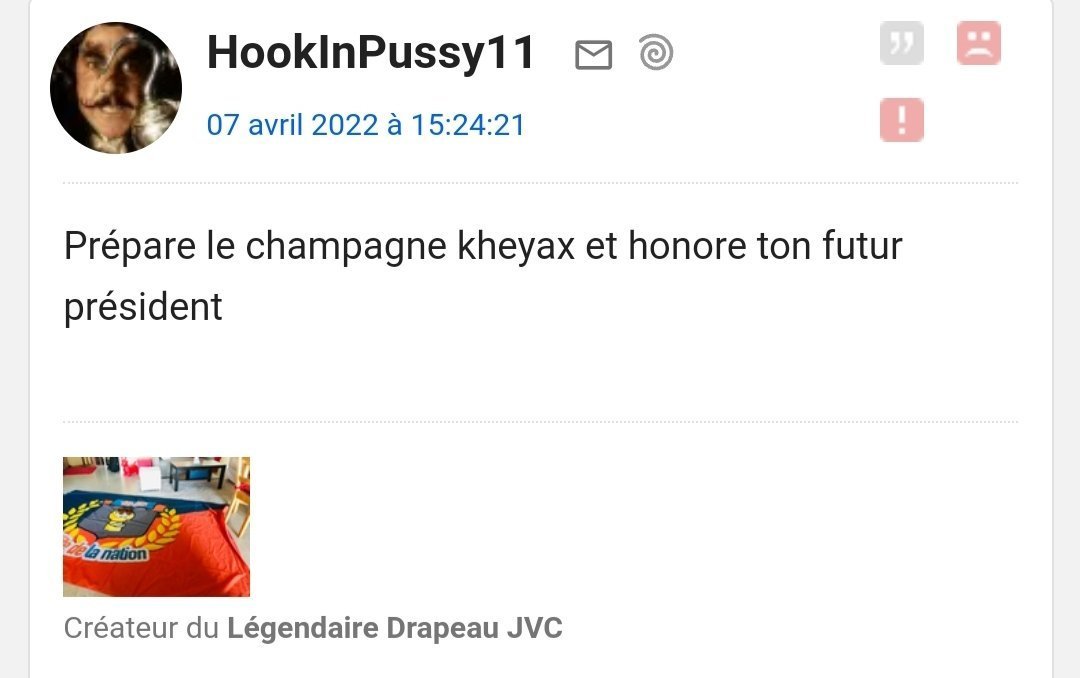Click the "la nation" text on the flag image
Viewport: 1080px width, 678px height.
114,553
